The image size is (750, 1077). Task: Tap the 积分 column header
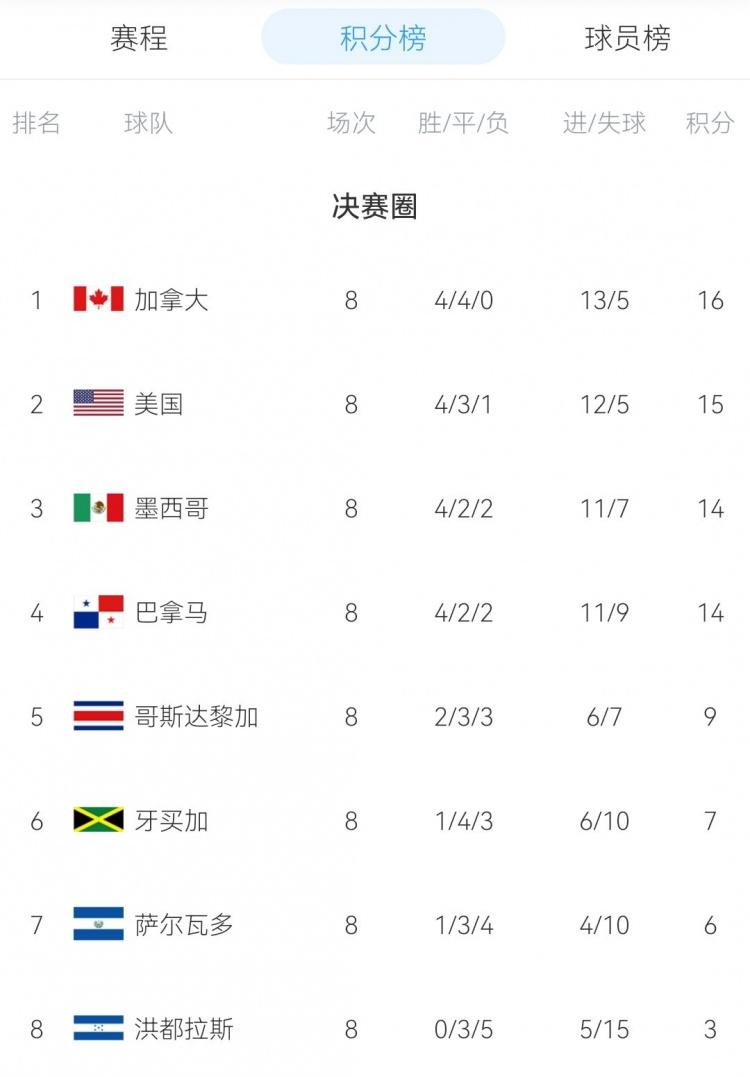709,123
